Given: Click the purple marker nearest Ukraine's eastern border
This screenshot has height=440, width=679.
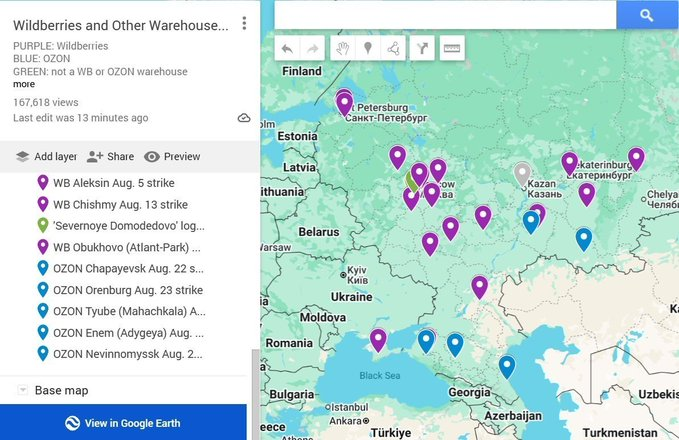Looking at the screenshot, I should (430, 243).
